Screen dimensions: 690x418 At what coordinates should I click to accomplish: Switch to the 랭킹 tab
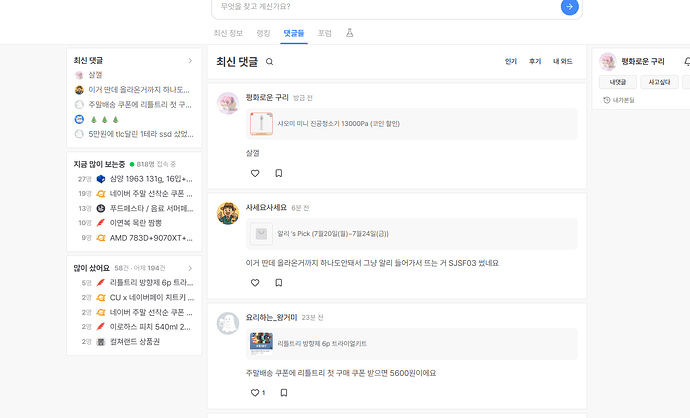point(263,33)
